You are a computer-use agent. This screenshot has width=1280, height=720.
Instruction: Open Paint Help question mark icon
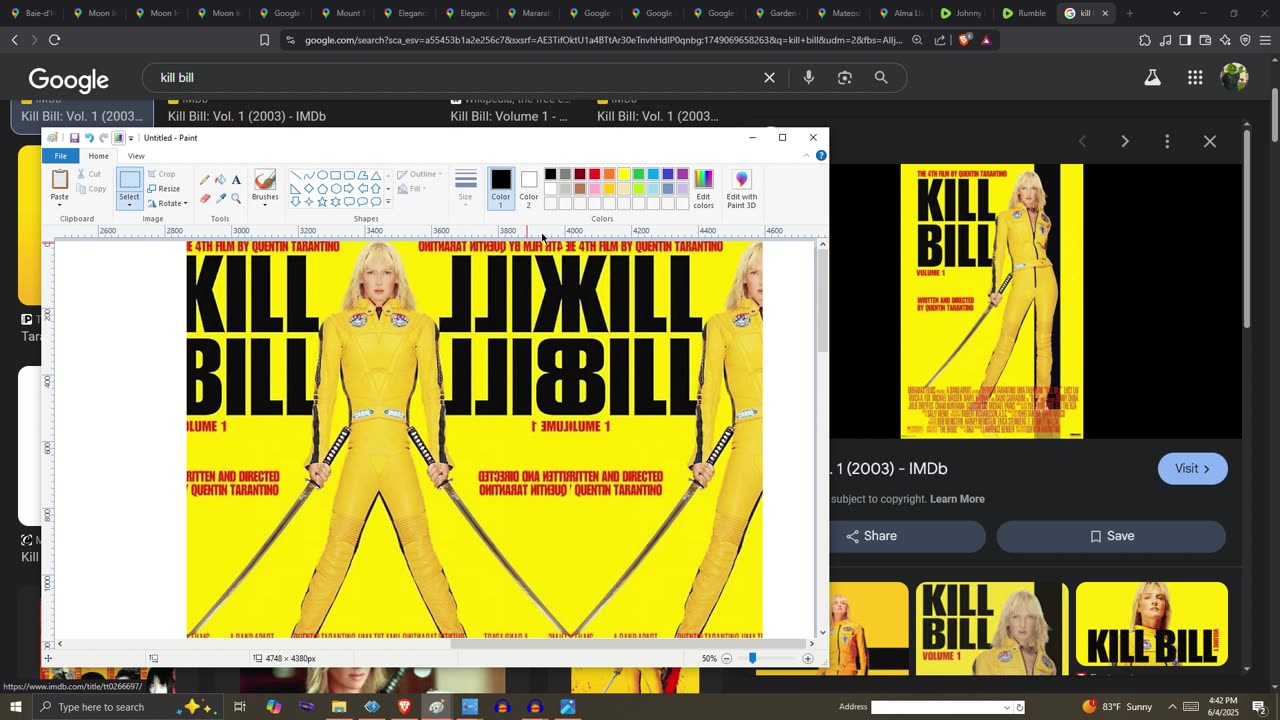click(821, 156)
